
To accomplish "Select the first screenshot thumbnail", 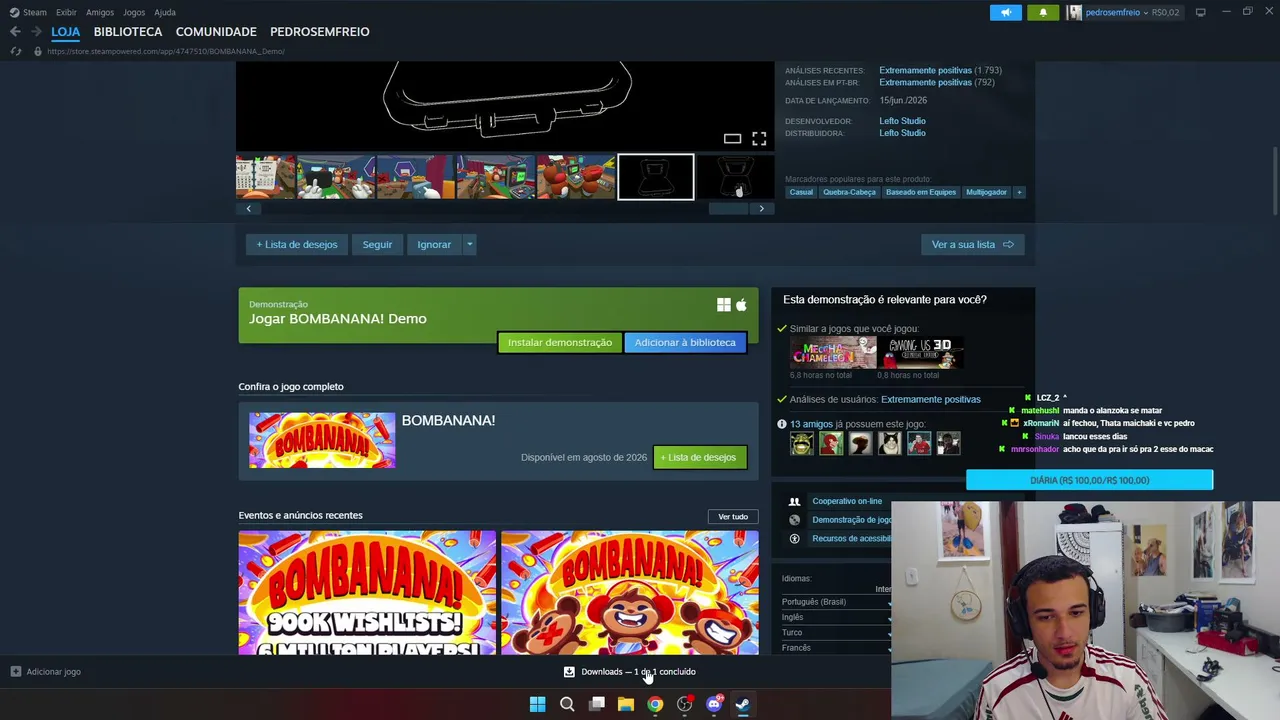I will click(x=265, y=177).
